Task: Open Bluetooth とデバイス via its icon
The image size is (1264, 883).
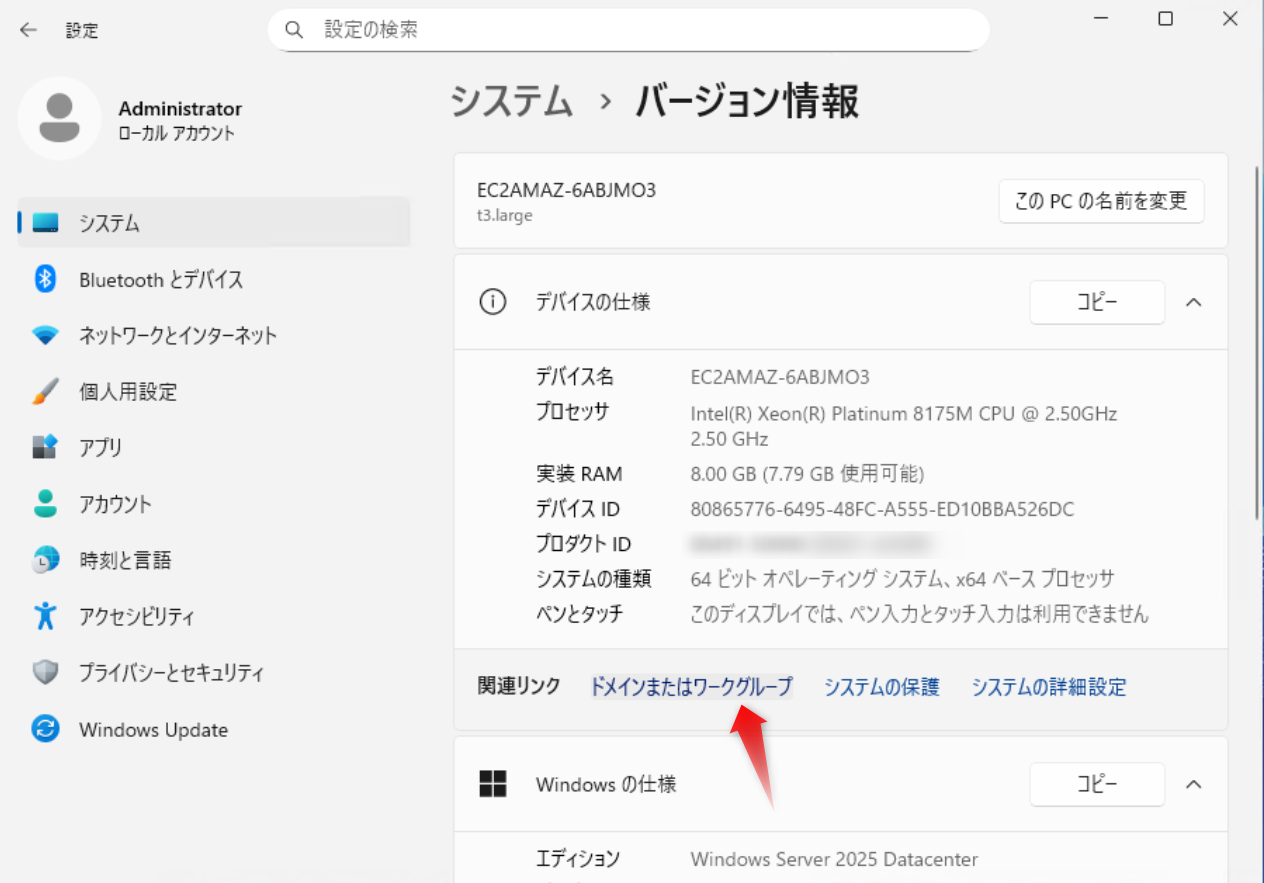Action: (x=45, y=280)
